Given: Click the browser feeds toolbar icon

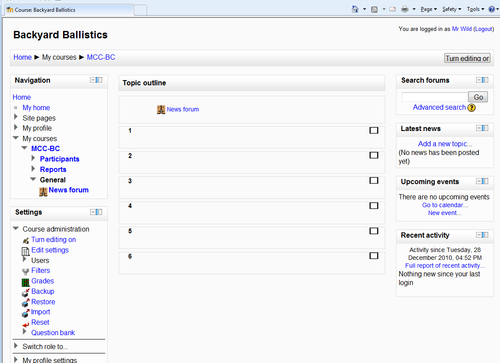Looking at the screenshot, I should [374, 9].
